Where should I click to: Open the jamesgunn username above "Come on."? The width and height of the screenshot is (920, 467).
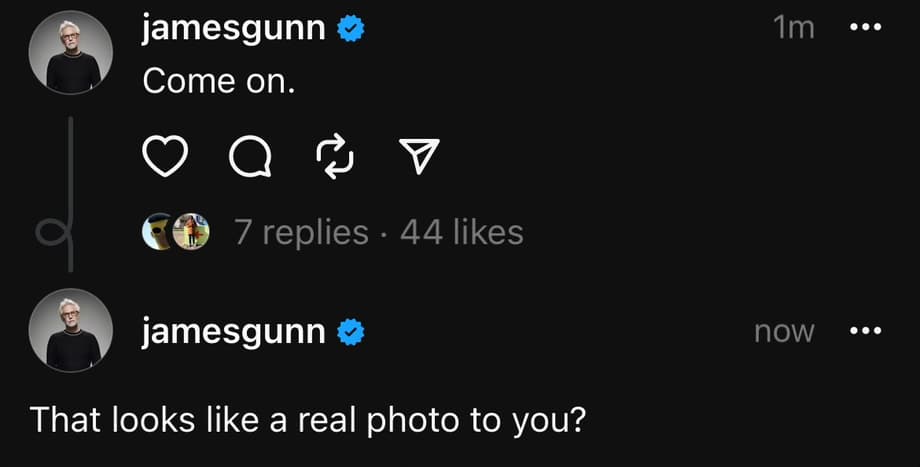point(234,29)
